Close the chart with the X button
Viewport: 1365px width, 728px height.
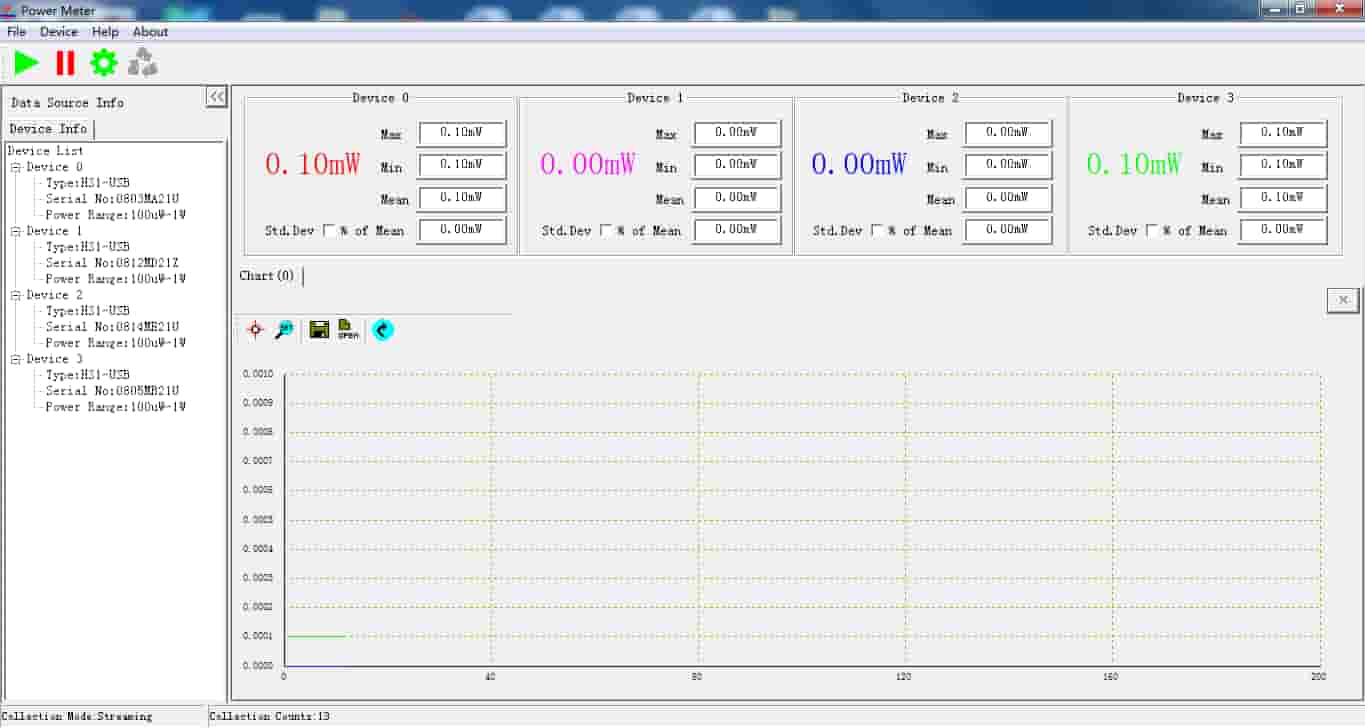pyautogui.click(x=1342, y=299)
